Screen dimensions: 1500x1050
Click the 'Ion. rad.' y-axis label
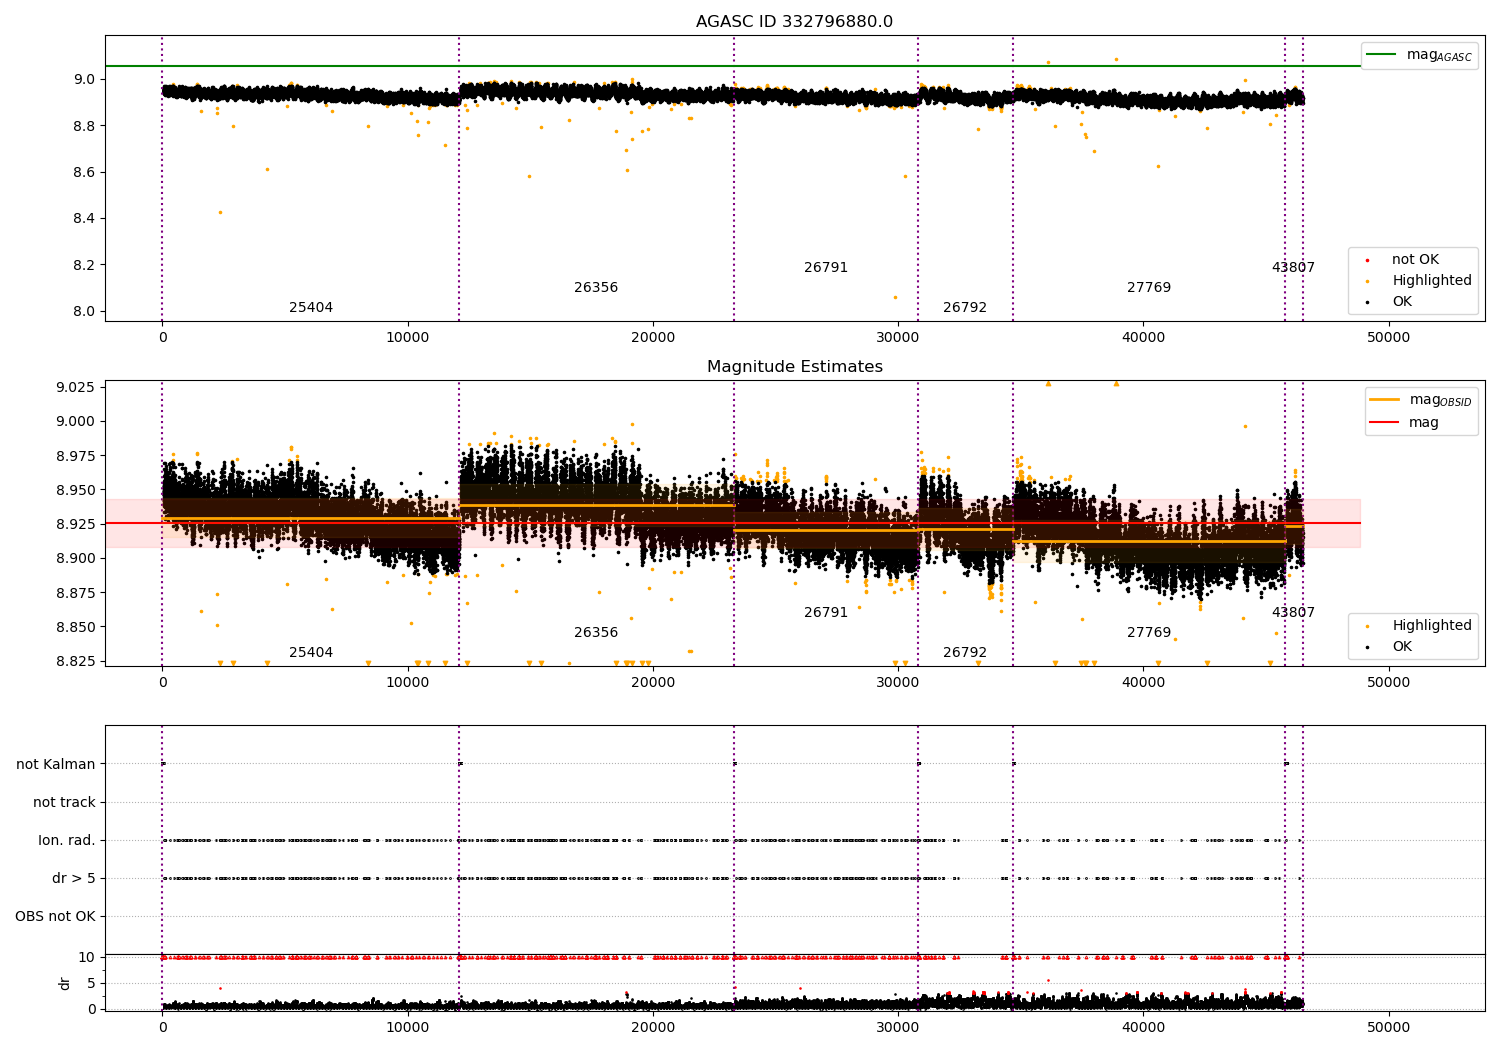[67, 841]
